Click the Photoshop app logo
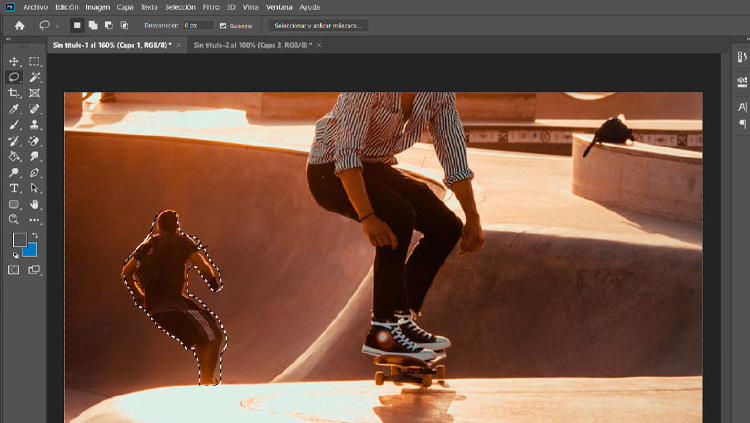Image resolution: width=750 pixels, height=423 pixels. click(x=10, y=7)
